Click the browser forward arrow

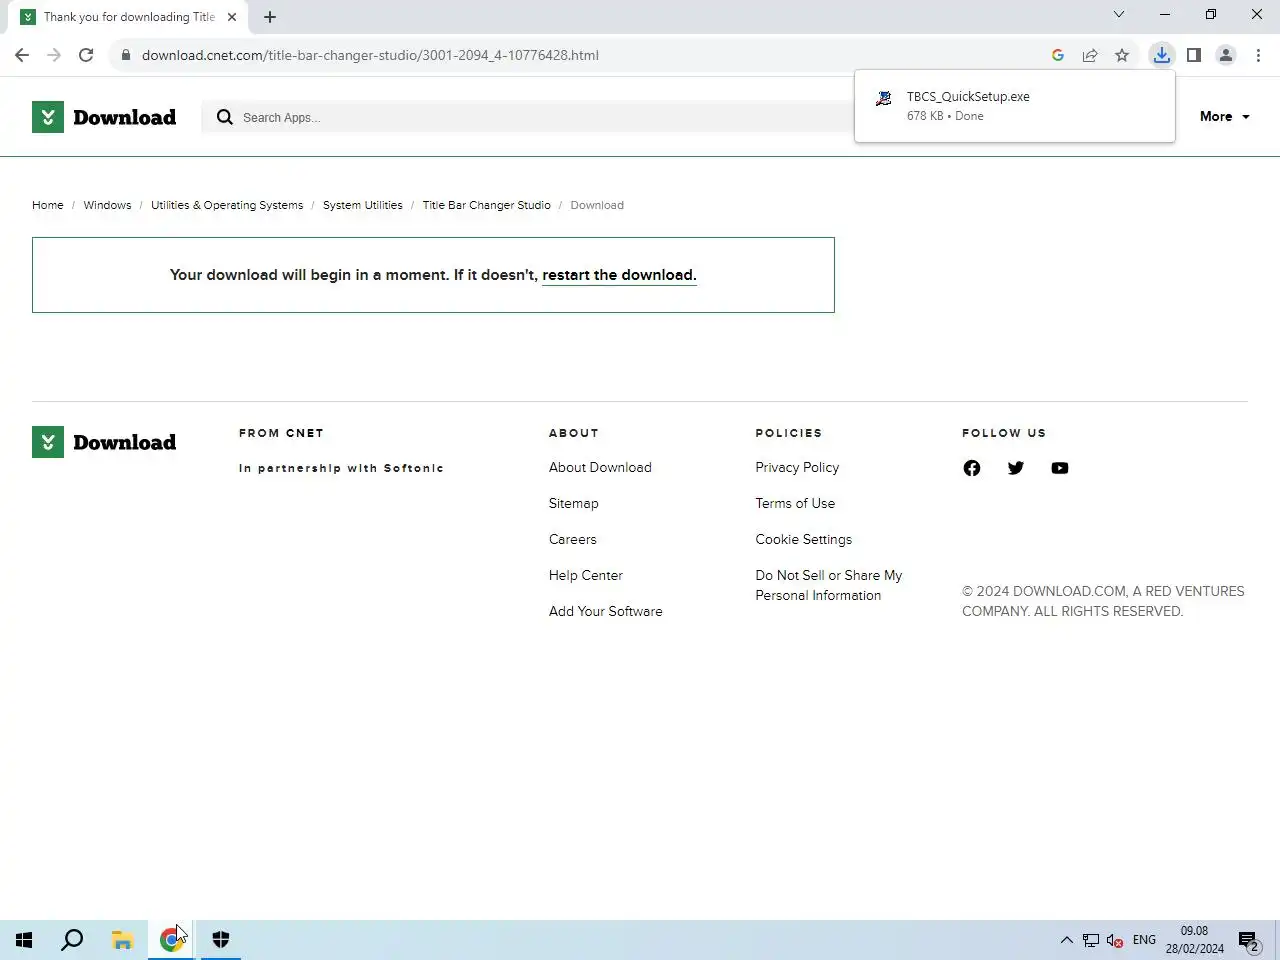point(54,55)
